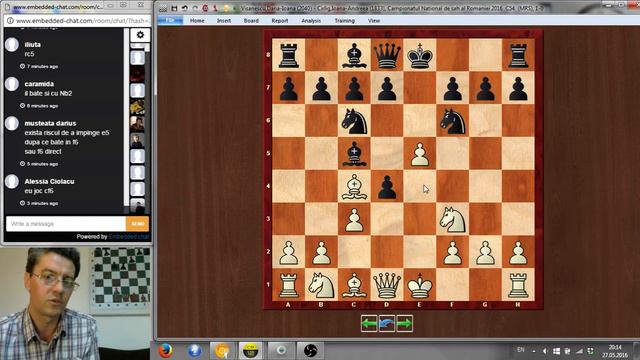
Task: Click site info icon in address bar
Action: (x=10, y=20)
